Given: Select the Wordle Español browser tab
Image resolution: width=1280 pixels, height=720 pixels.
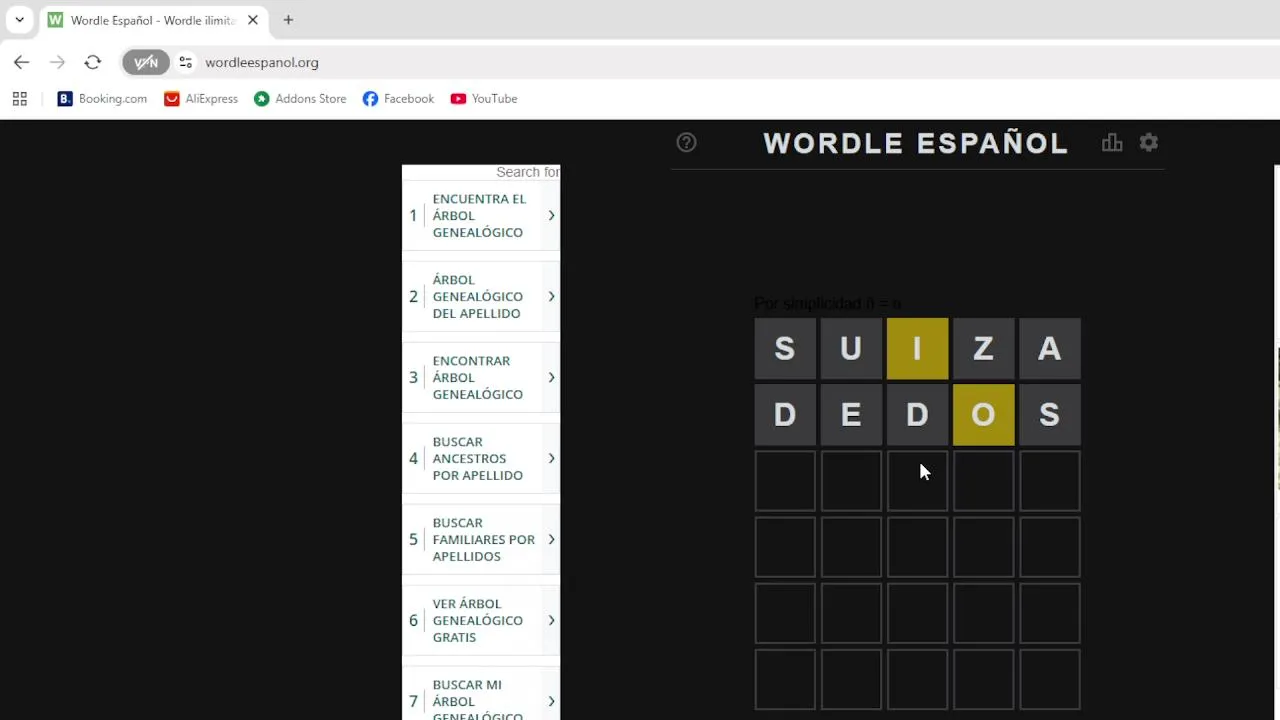Looking at the screenshot, I should pos(154,20).
